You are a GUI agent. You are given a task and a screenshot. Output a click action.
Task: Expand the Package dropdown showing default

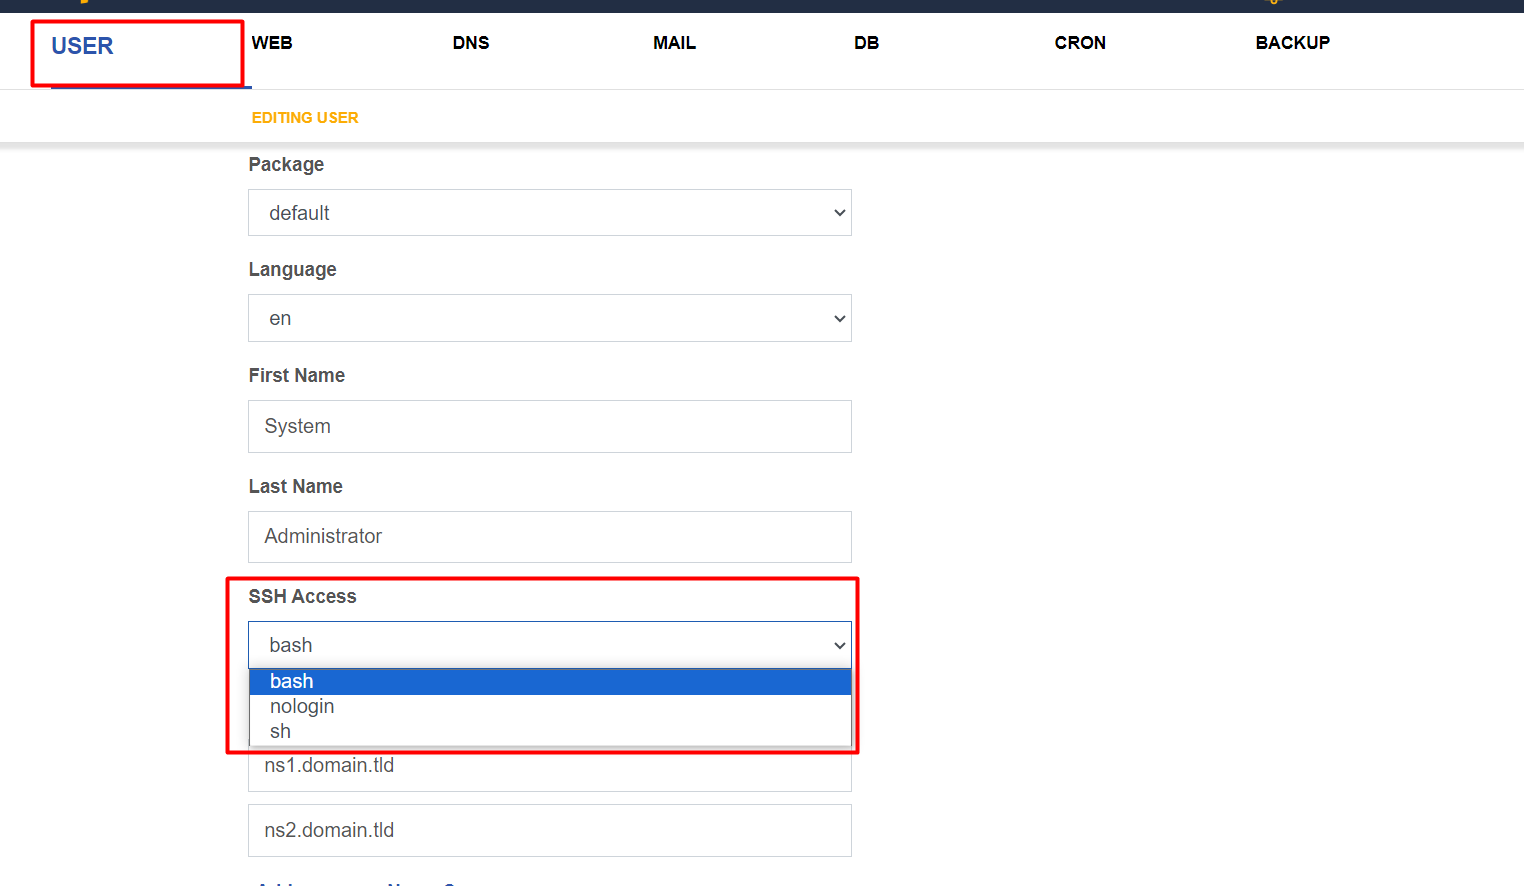pyautogui.click(x=549, y=213)
